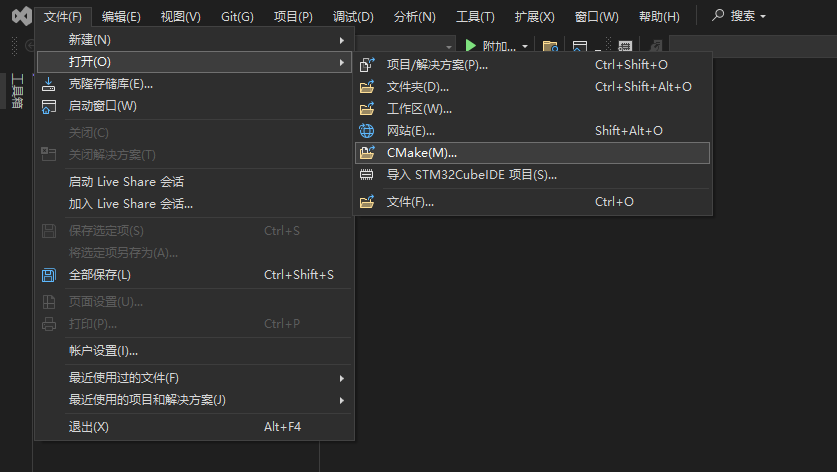The height and width of the screenshot is (472, 837).
Task: Click the CMake folder icon
Action: coord(367,153)
